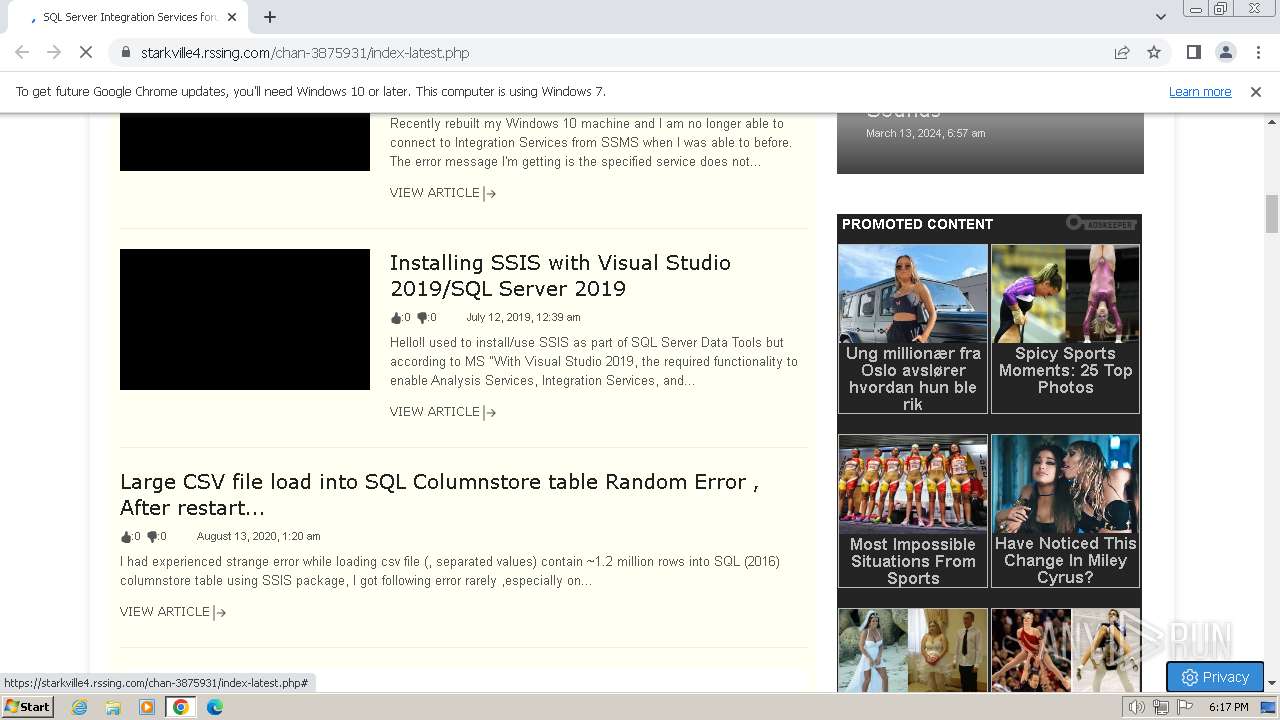Click the volume tray icon

click(x=1137, y=707)
